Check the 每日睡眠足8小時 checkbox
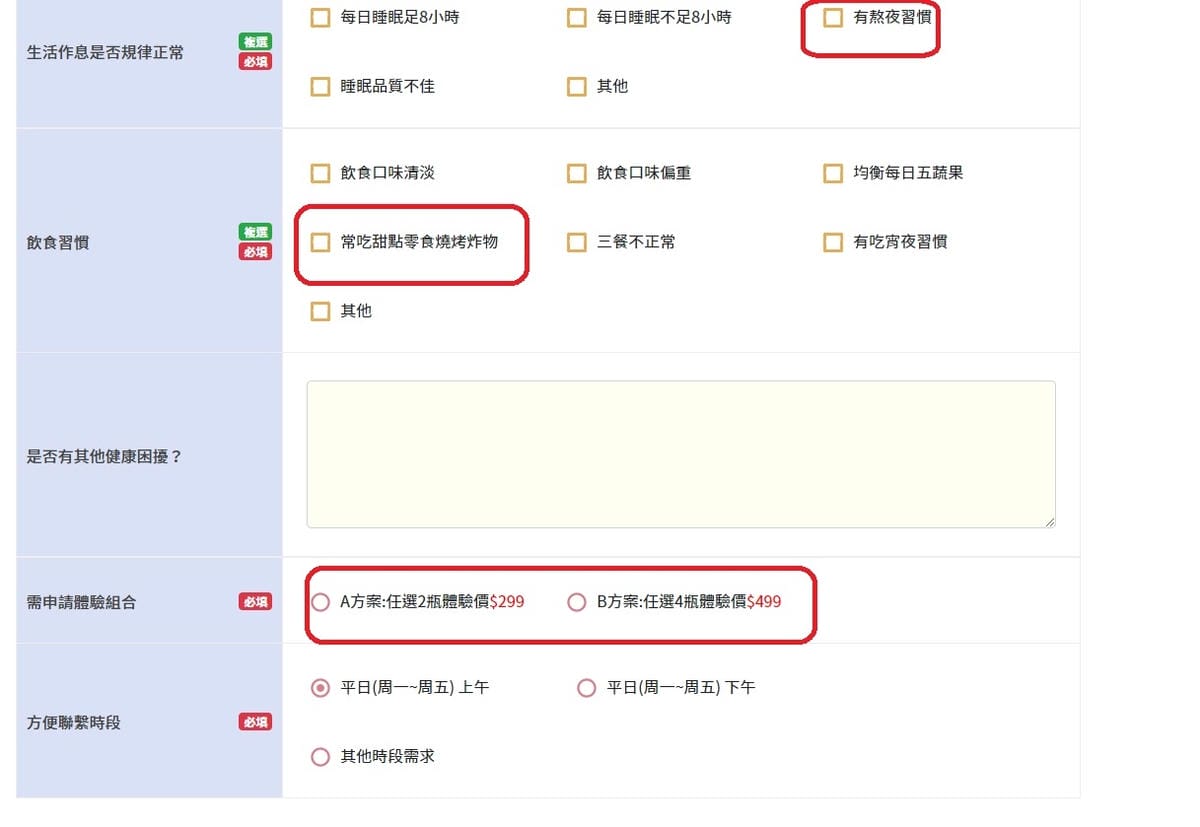Viewport: 1200px width, 827px height. (x=320, y=17)
